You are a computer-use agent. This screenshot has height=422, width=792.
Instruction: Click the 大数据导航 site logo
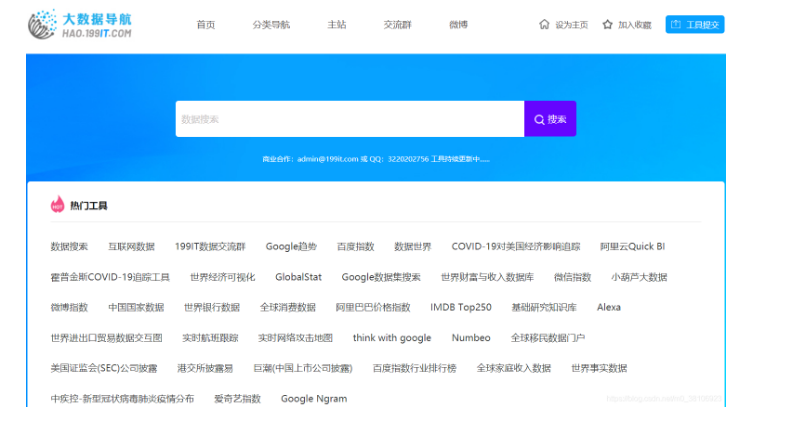point(80,24)
